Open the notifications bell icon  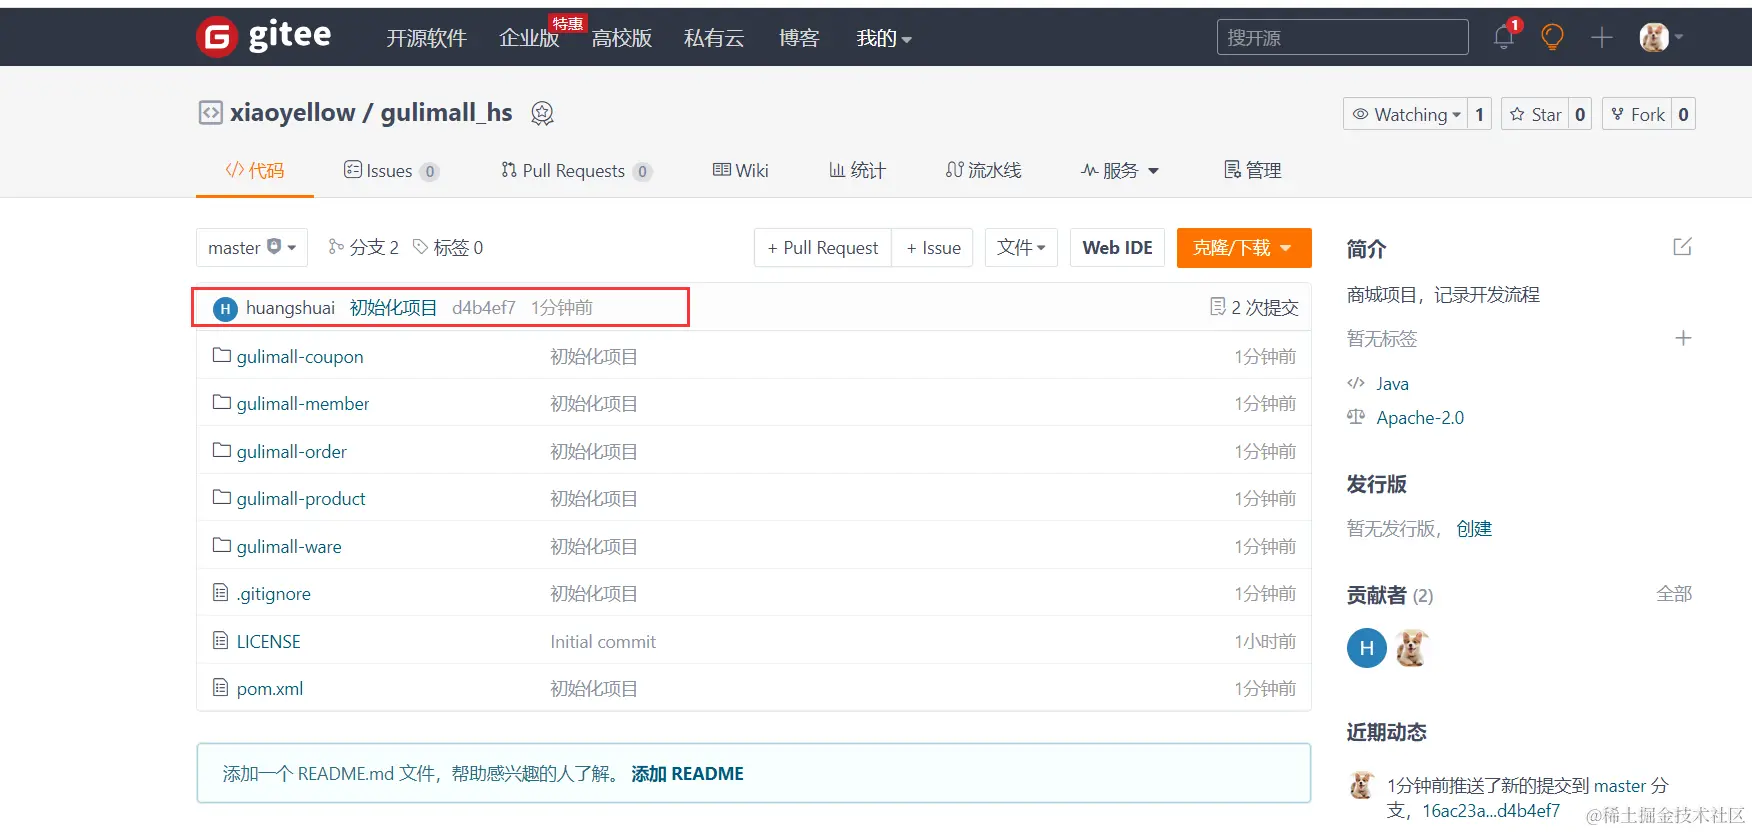pos(1504,38)
